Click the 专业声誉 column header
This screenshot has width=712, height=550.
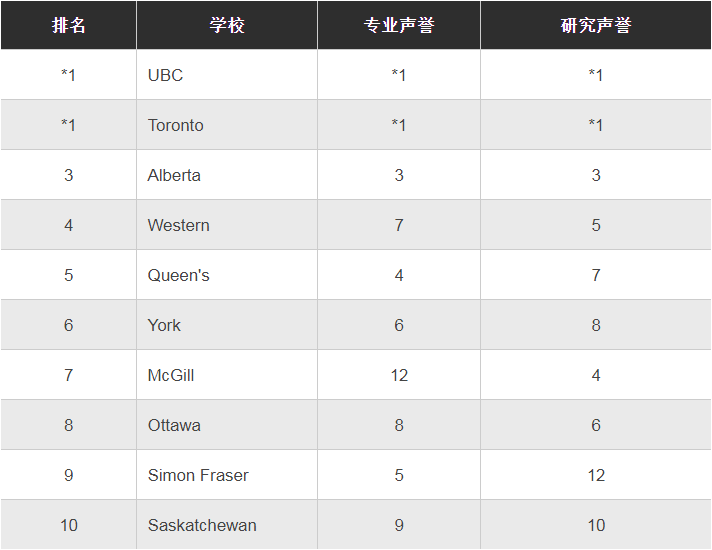(x=398, y=25)
